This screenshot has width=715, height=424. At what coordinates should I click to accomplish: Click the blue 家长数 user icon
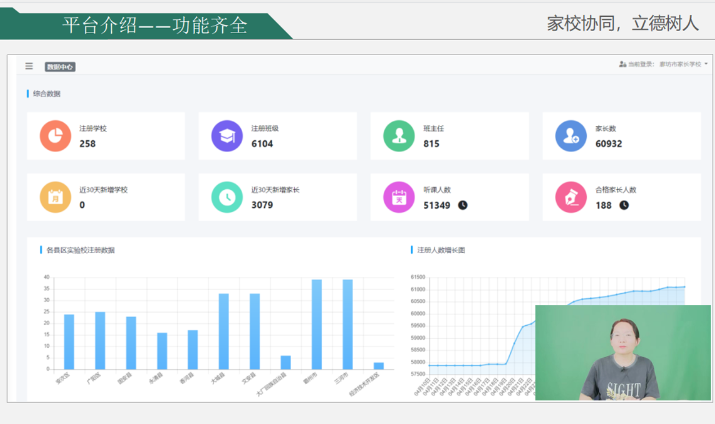click(571, 136)
